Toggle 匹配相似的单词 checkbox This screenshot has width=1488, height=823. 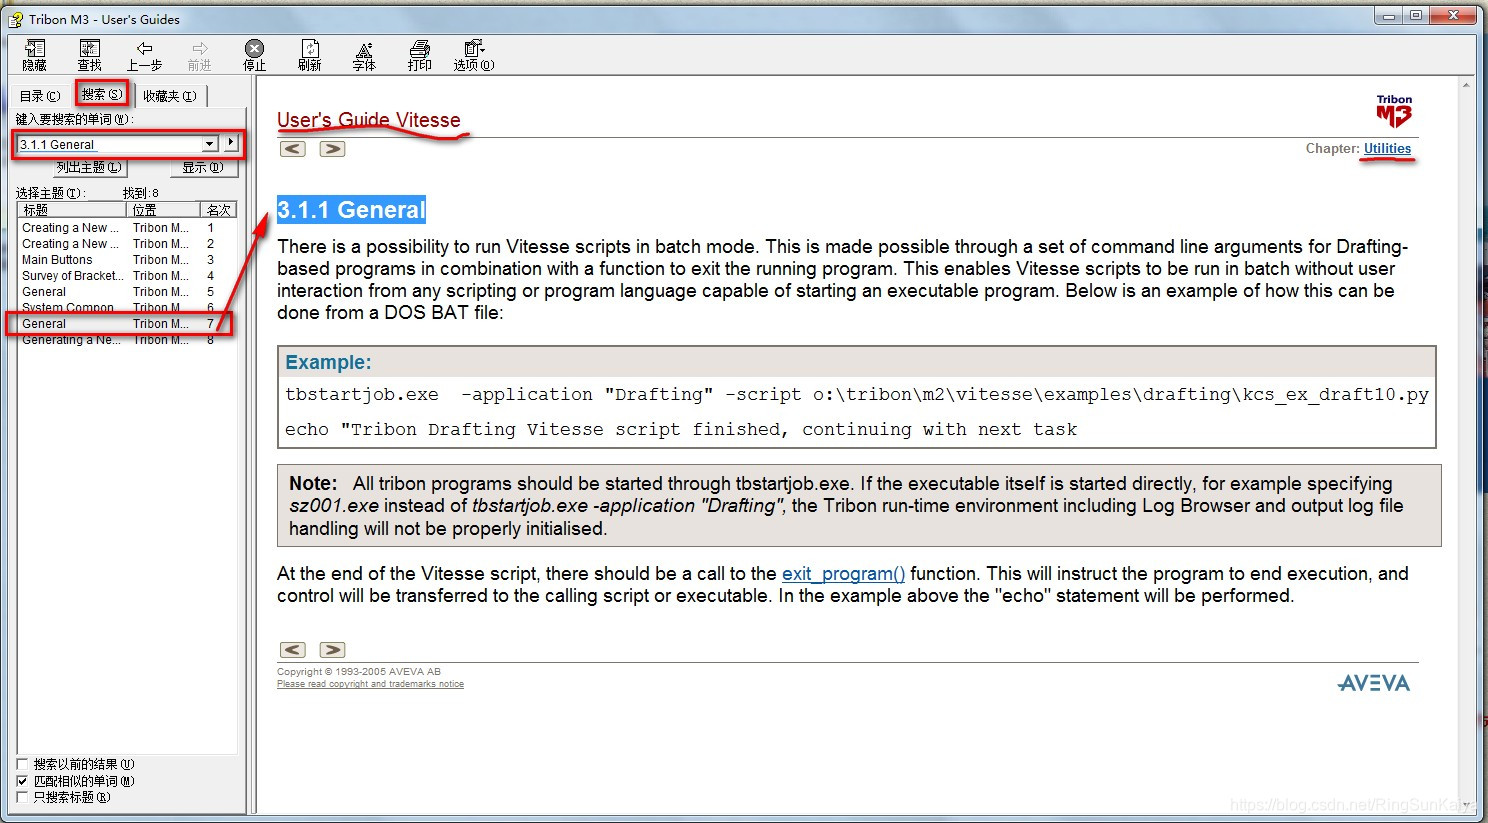pos(22,781)
